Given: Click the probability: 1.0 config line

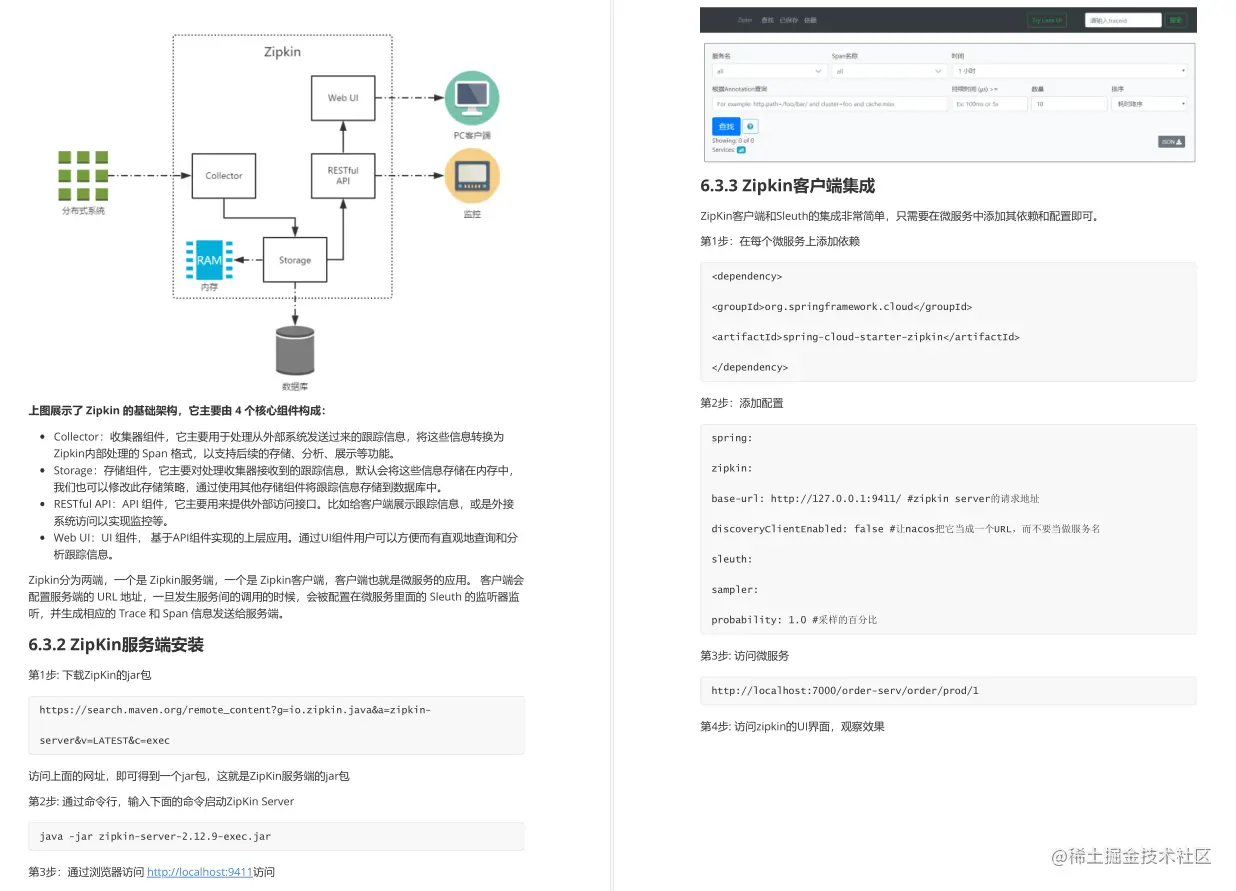Looking at the screenshot, I should [794, 620].
